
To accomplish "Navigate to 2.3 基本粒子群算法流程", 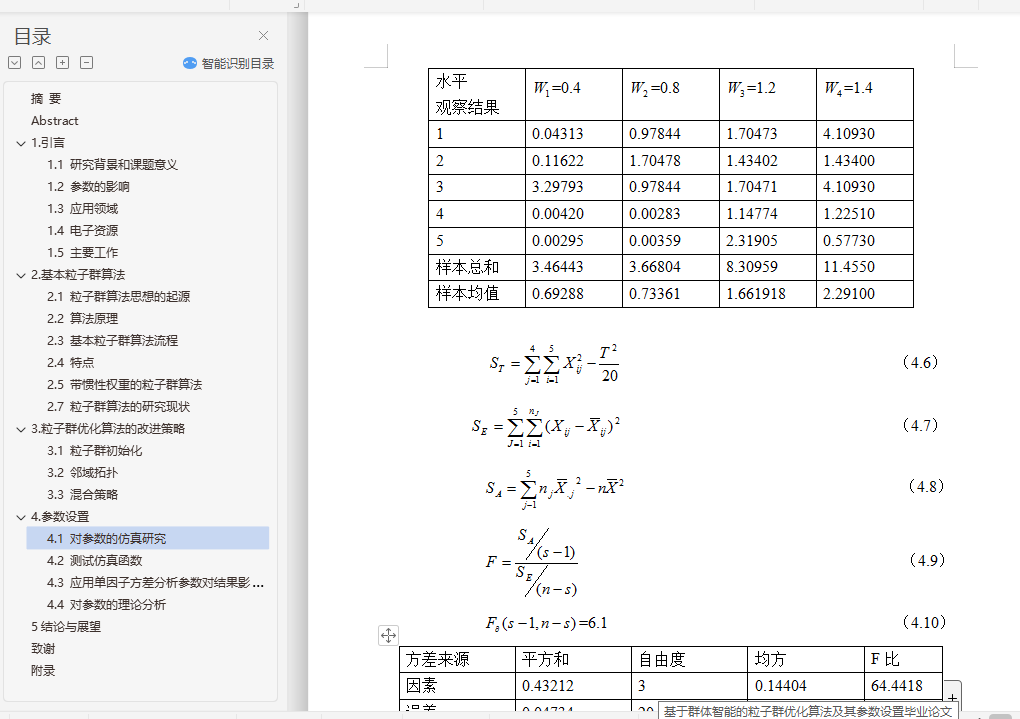I will coord(112,341).
